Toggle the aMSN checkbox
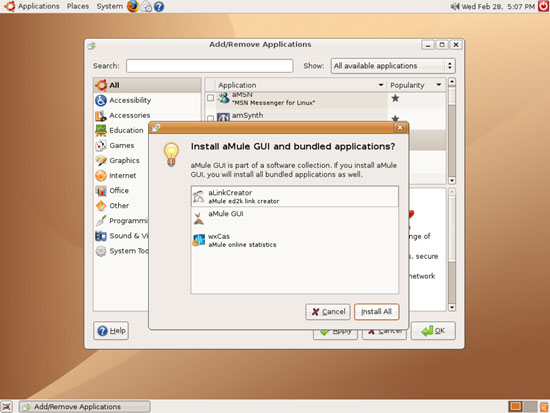Screen dimensions: 550x413 210,98
